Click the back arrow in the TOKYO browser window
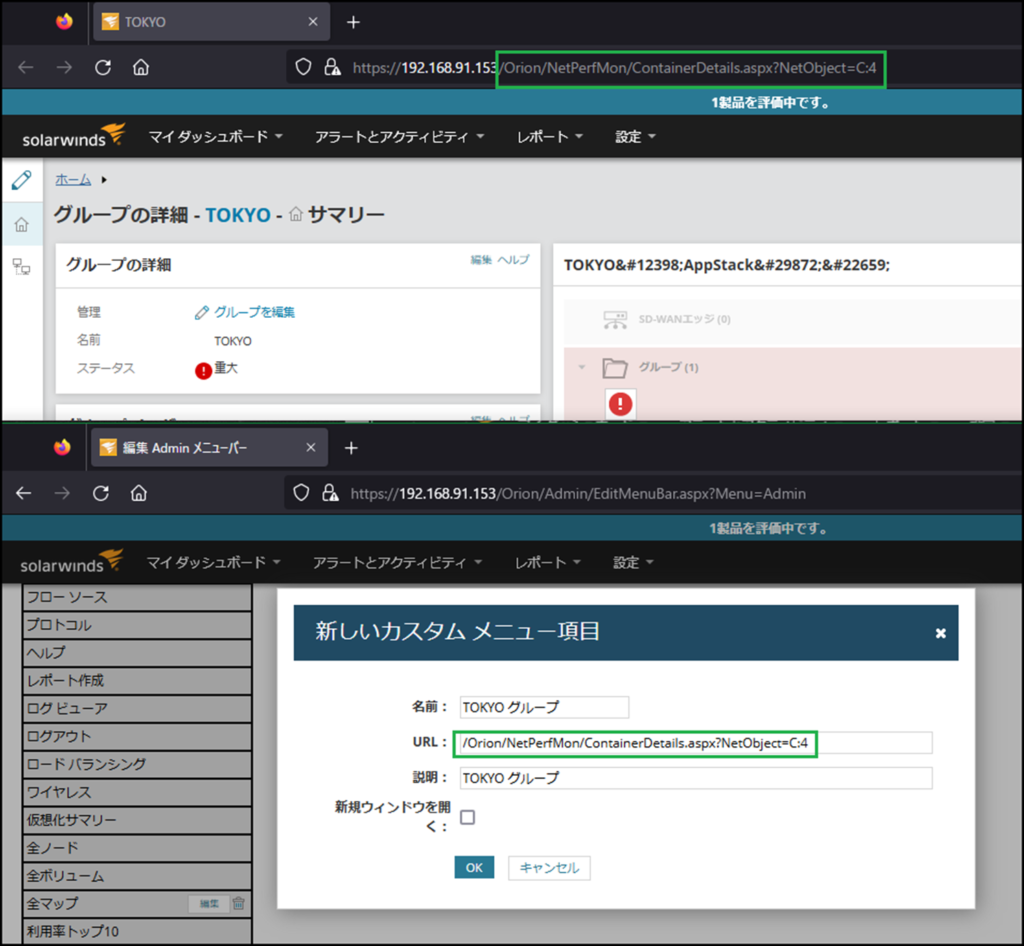The image size is (1024, 946). coord(25,67)
